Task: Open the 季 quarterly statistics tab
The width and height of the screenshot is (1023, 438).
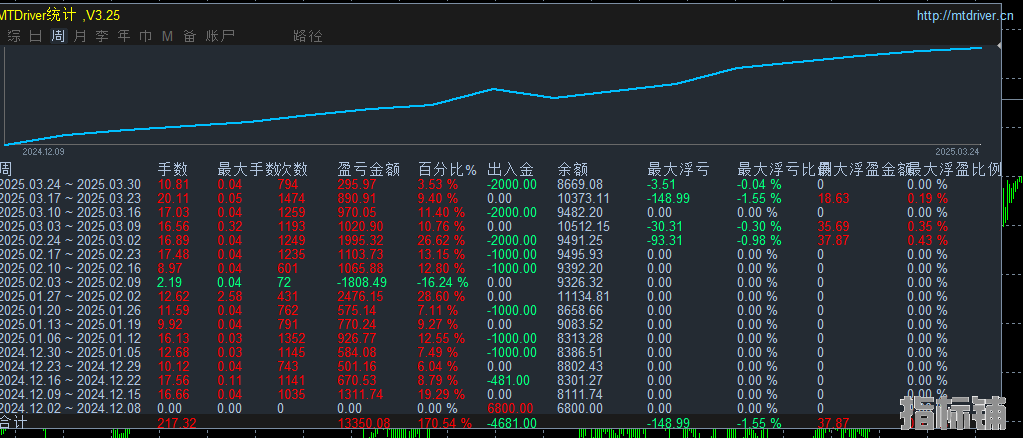Action: point(102,37)
